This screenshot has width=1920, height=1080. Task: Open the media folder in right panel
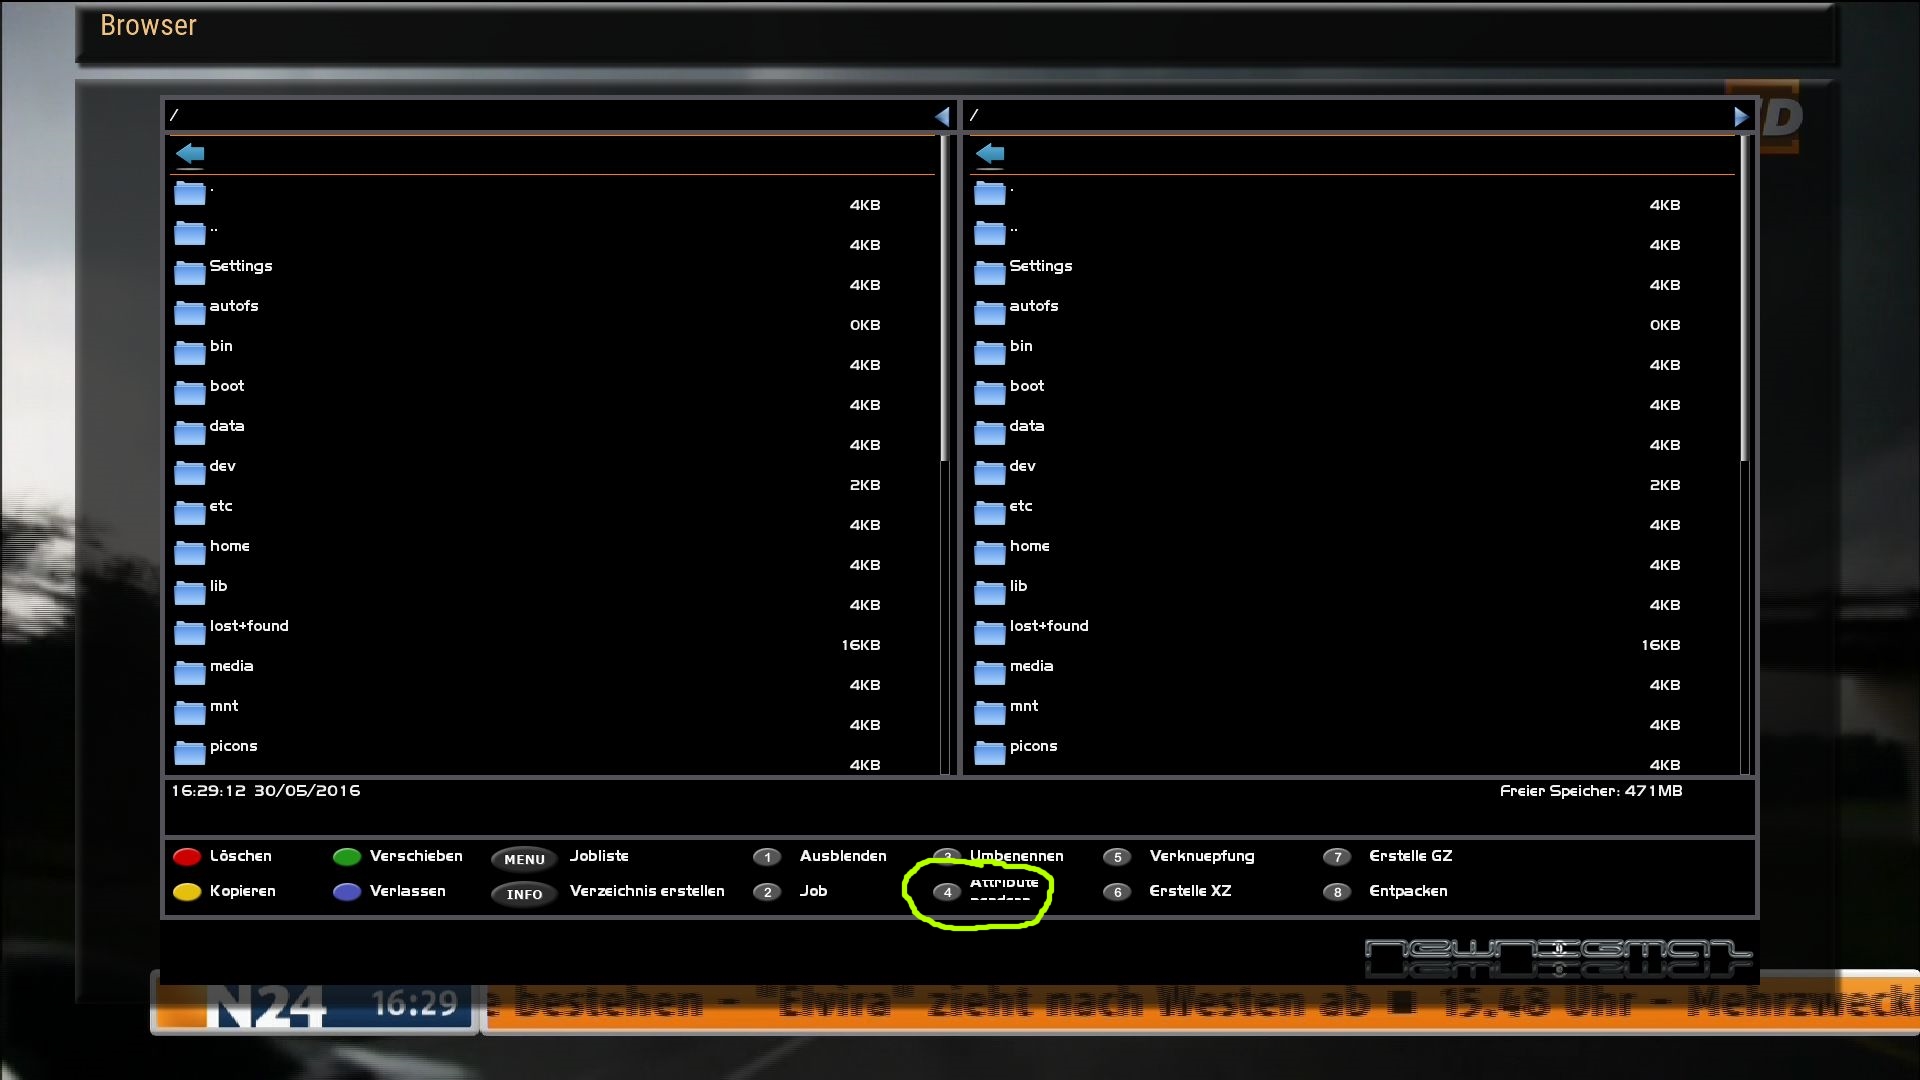click(x=1030, y=667)
